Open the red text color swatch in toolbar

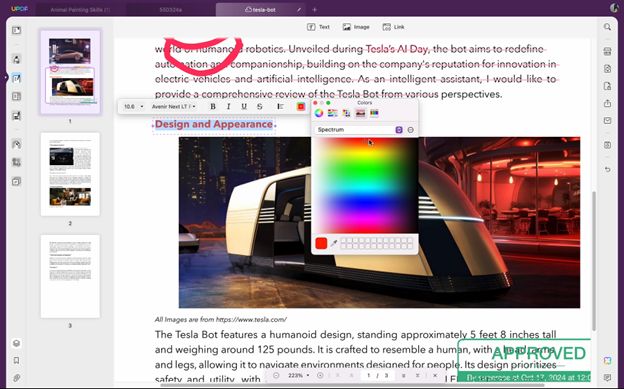301,106
